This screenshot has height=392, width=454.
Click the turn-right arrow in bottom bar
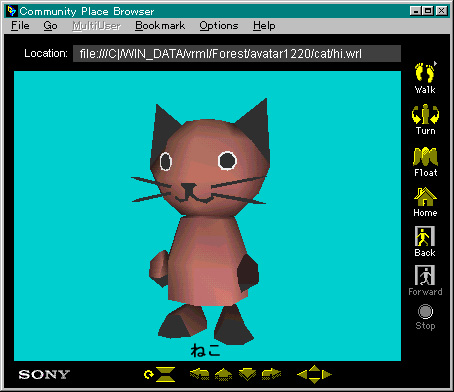(271, 374)
